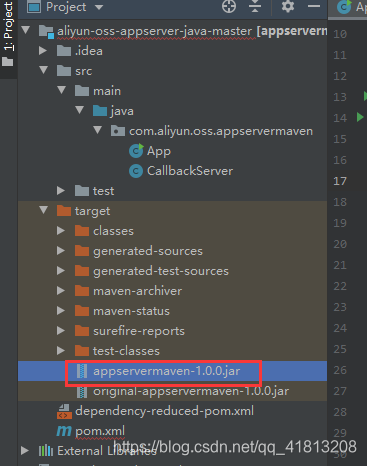Open the Project view dropdown
The image size is (367, 466).
coord(99,7)
